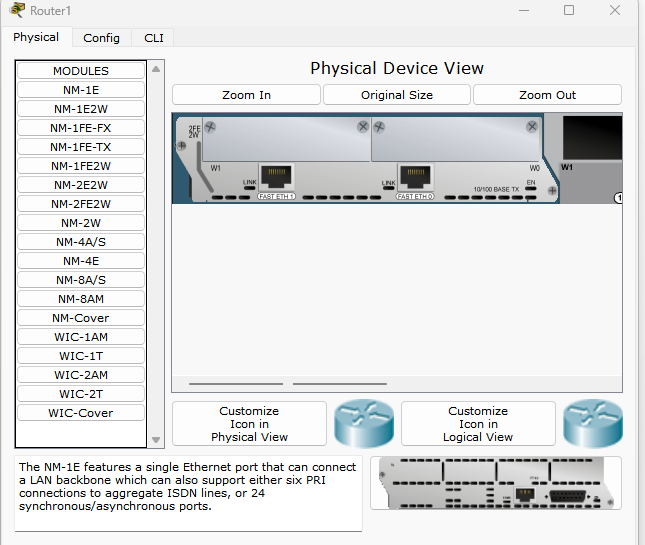Choose the NM-1FE-FX module
Screen dimensions: 645x545
point(81,128)
